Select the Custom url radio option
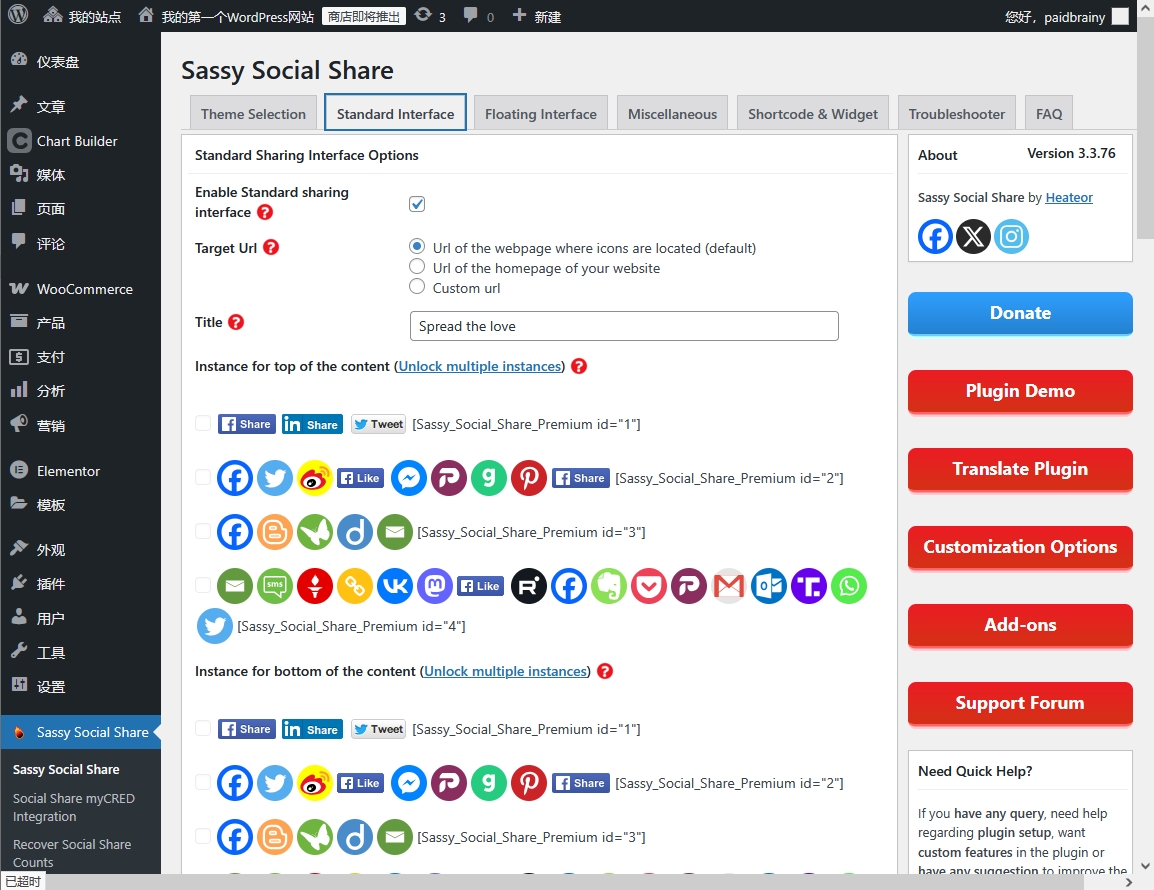Viewport: 1154px width, 890px height. [x=417, y=286]
